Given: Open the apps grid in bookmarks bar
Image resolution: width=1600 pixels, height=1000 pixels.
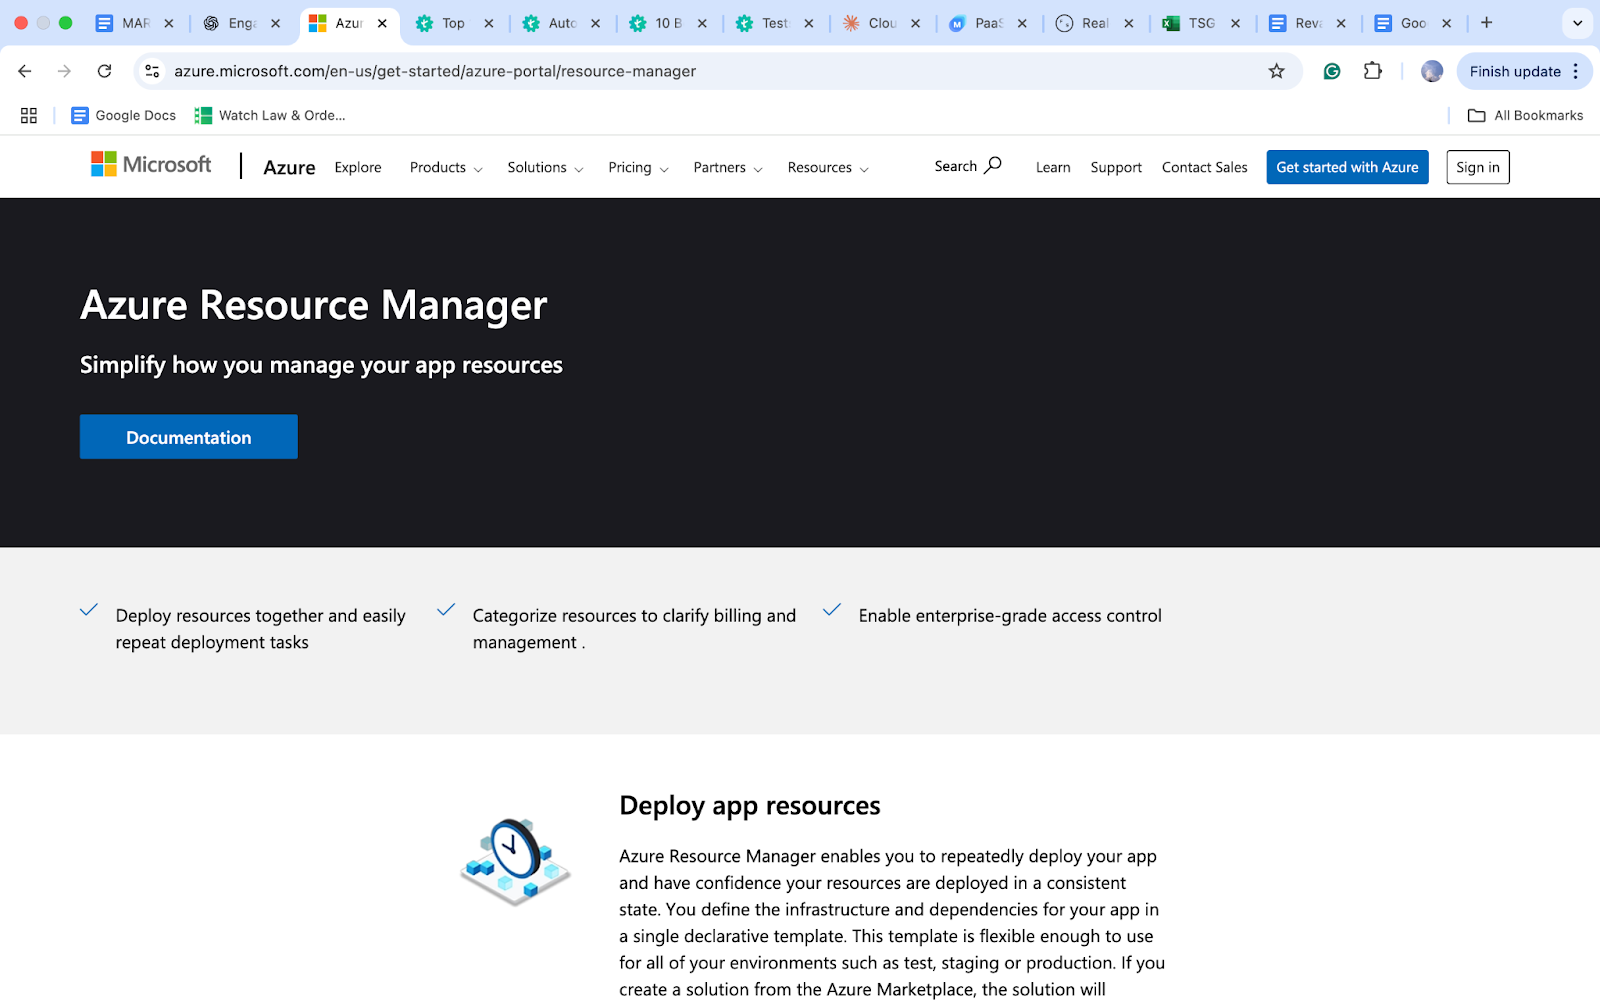Looking at the screenshot, I should point(29,116).
